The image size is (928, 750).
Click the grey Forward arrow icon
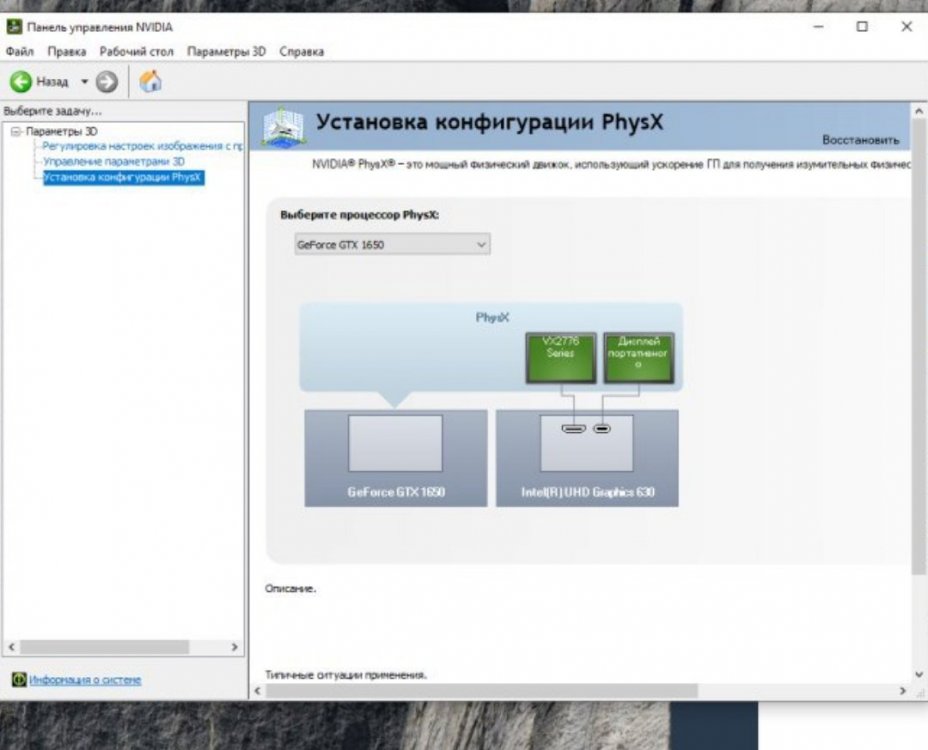point(107,82)
